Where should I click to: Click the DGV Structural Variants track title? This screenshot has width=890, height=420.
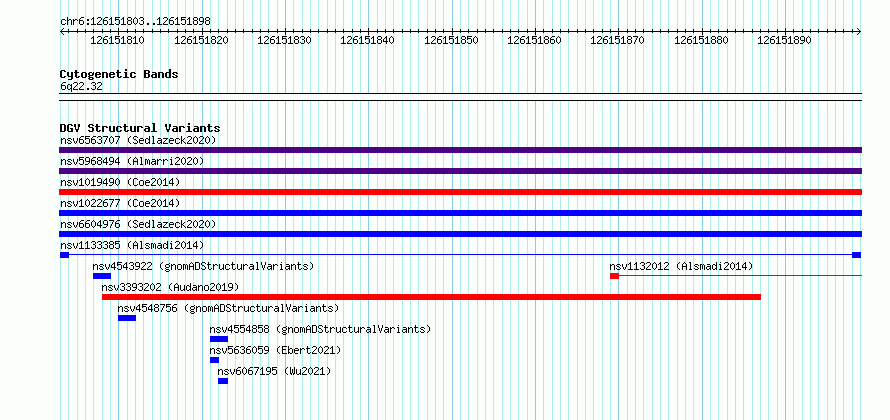140,128
